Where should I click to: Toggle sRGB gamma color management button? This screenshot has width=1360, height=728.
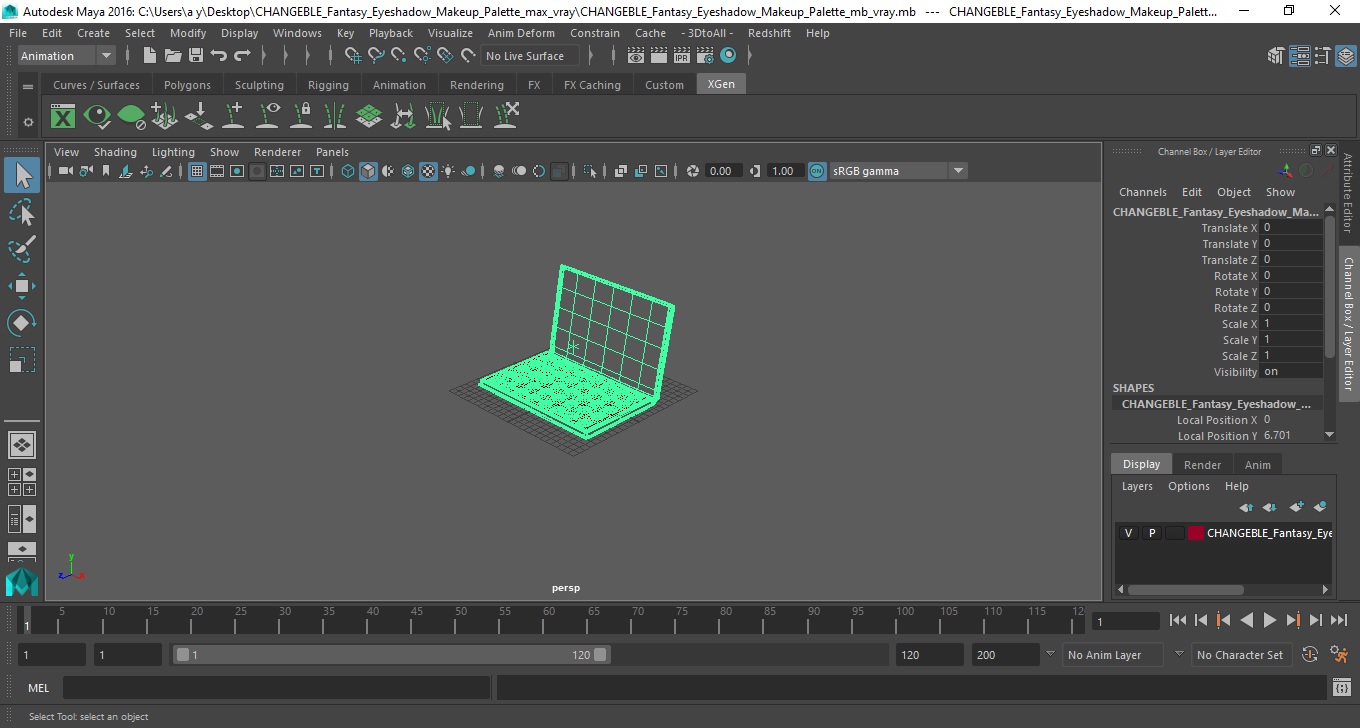pos(817,171)
